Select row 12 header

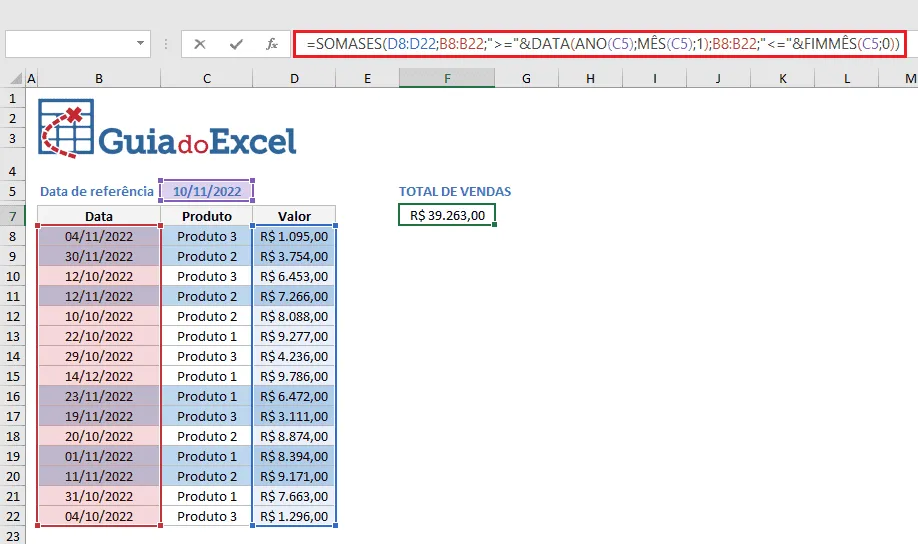(x=12, y=316)
